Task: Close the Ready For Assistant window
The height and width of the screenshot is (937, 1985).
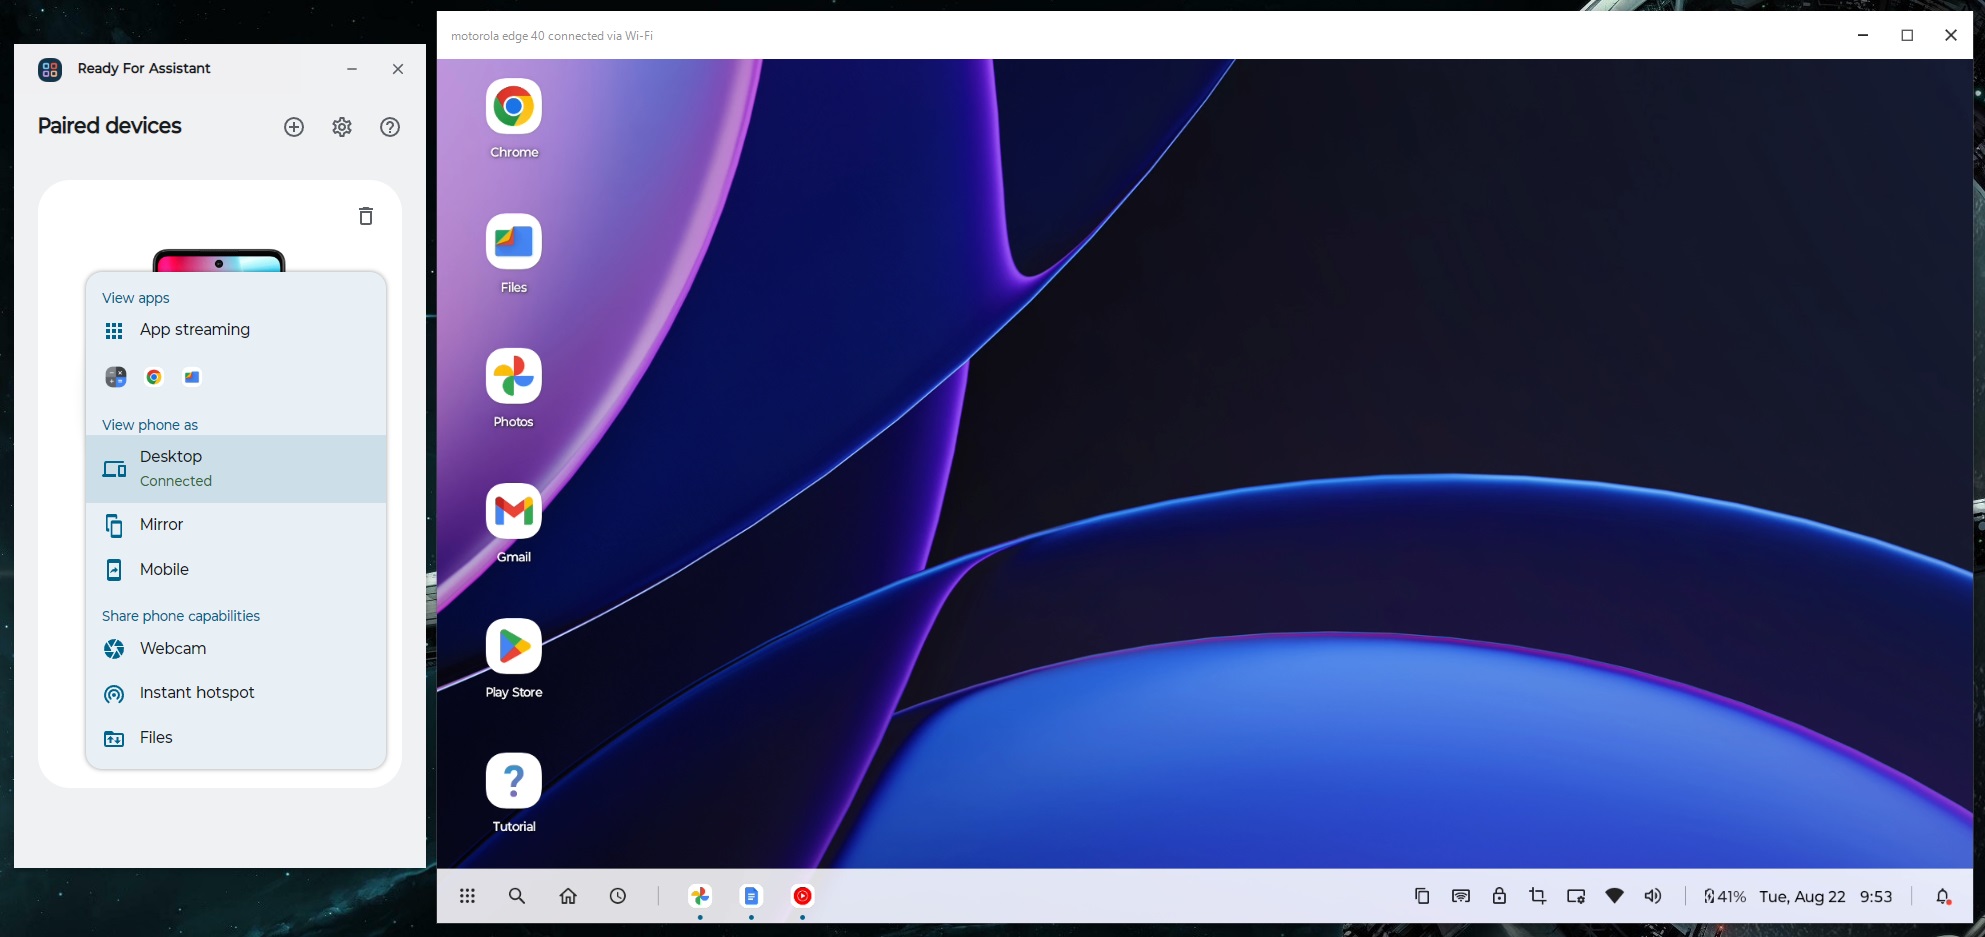Action: point(398,69)
